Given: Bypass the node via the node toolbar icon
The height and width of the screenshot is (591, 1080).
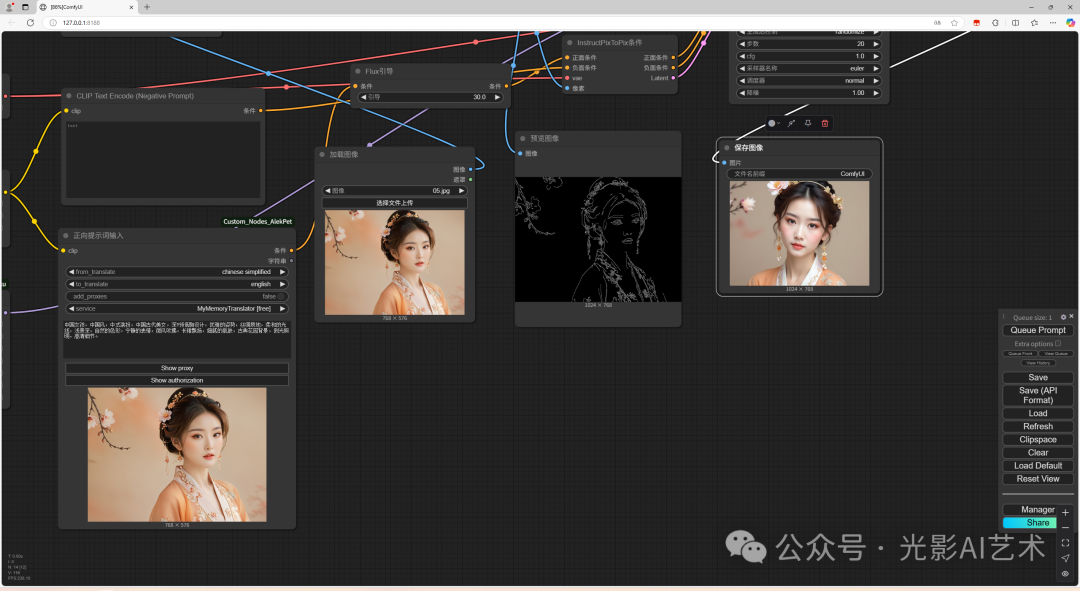Looking at the screenshot, I should [791, 123].
